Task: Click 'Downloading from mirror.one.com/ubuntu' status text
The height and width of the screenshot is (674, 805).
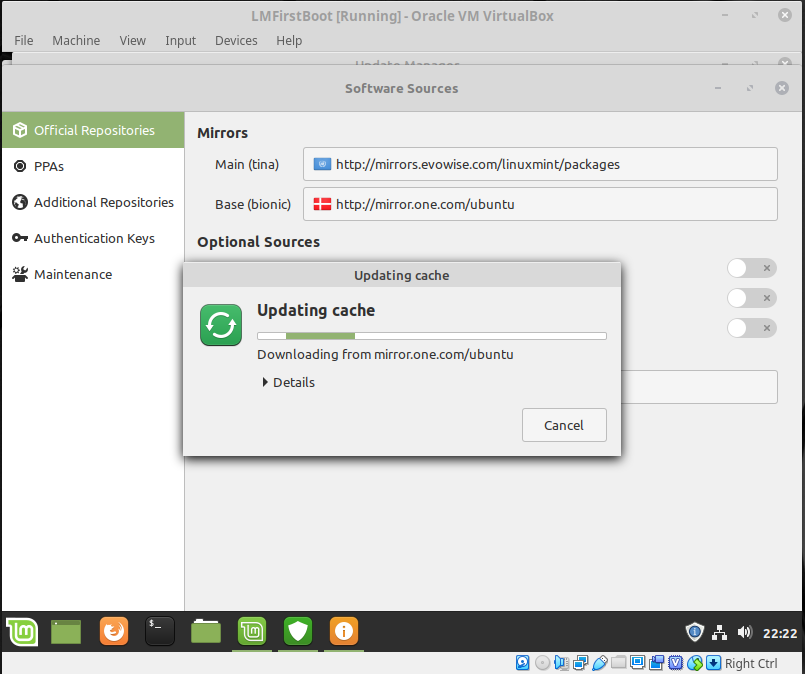Action: tap(385, 355)
